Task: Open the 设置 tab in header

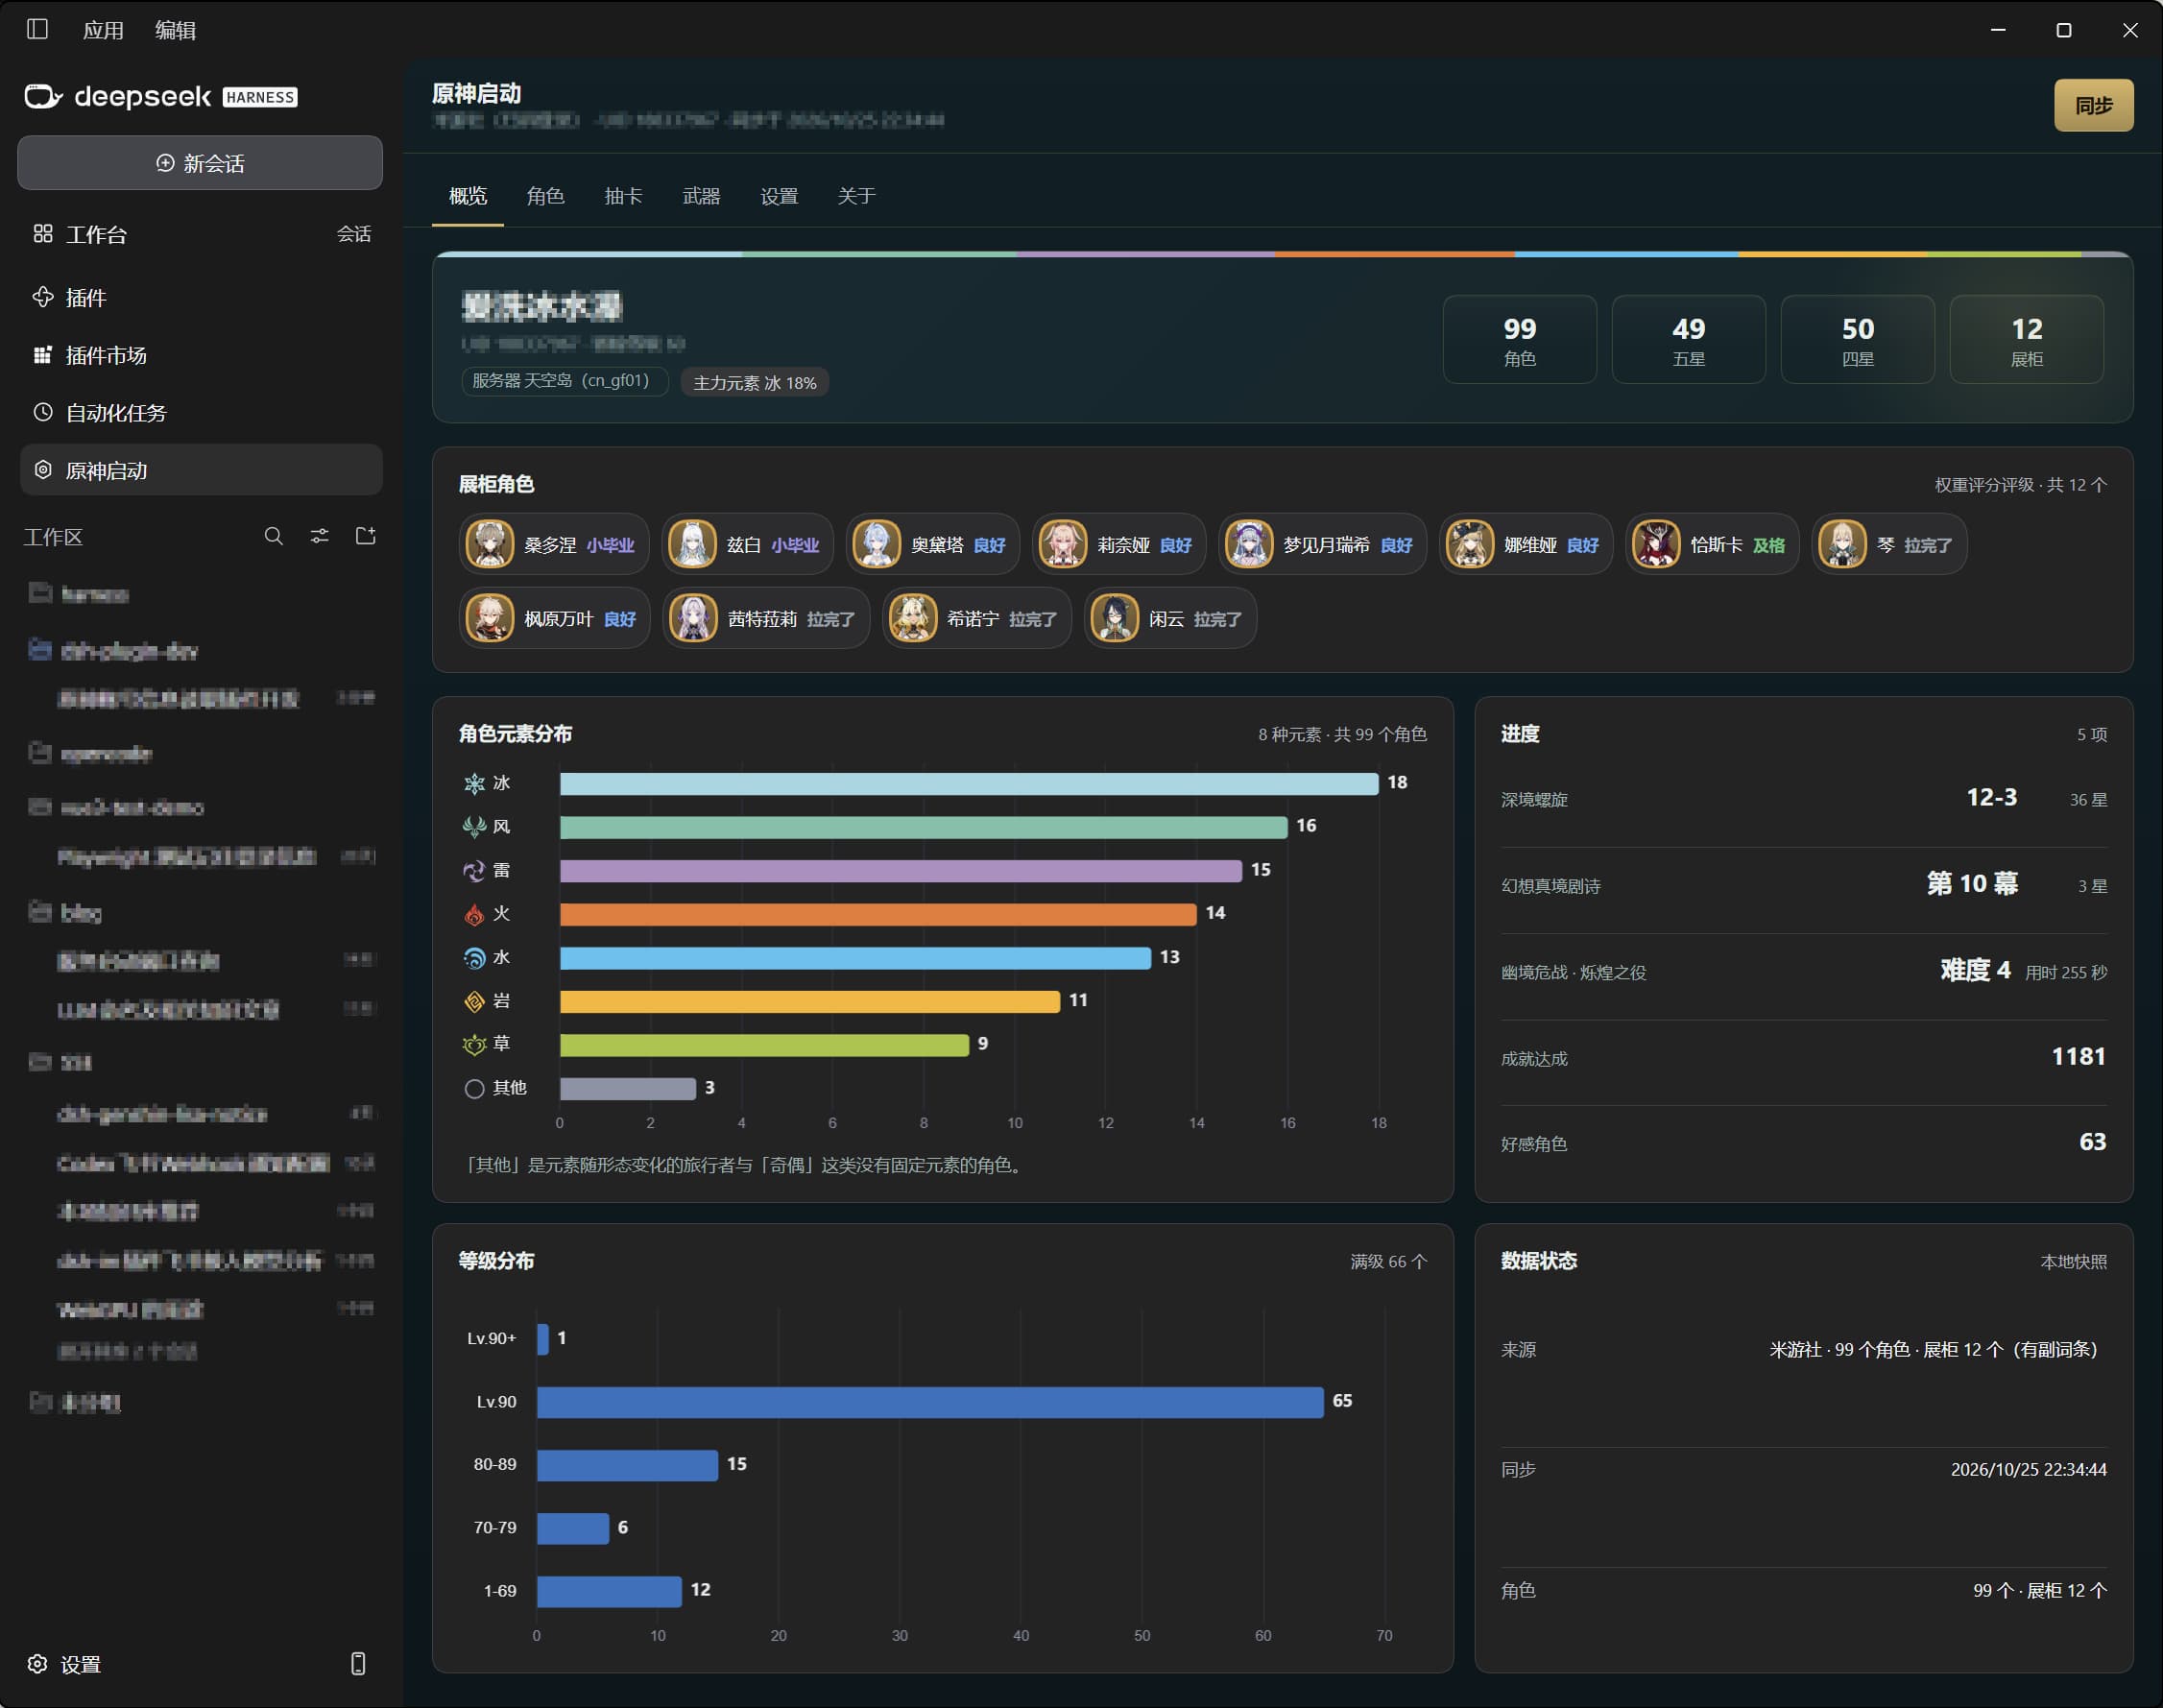Action: [x=779, y=195]
